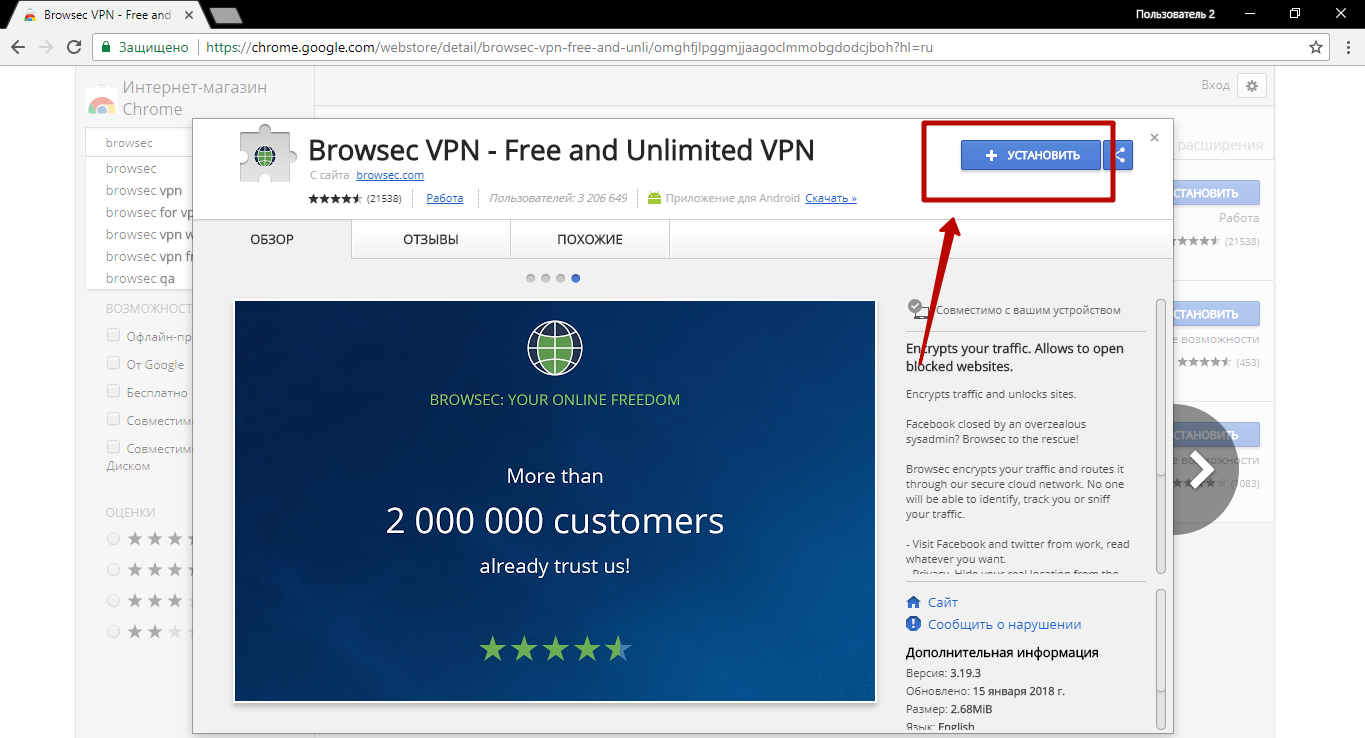This screenshot has width=1365, height=738.
Task: Click the first background УСТАНОВИТЬ button
Action: coord(1216,193)
